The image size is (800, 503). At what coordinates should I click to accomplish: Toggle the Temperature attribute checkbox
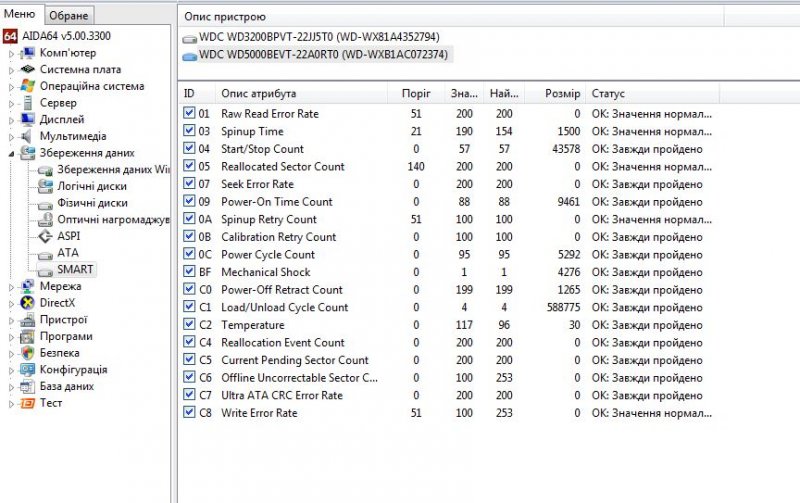point(190,325)
